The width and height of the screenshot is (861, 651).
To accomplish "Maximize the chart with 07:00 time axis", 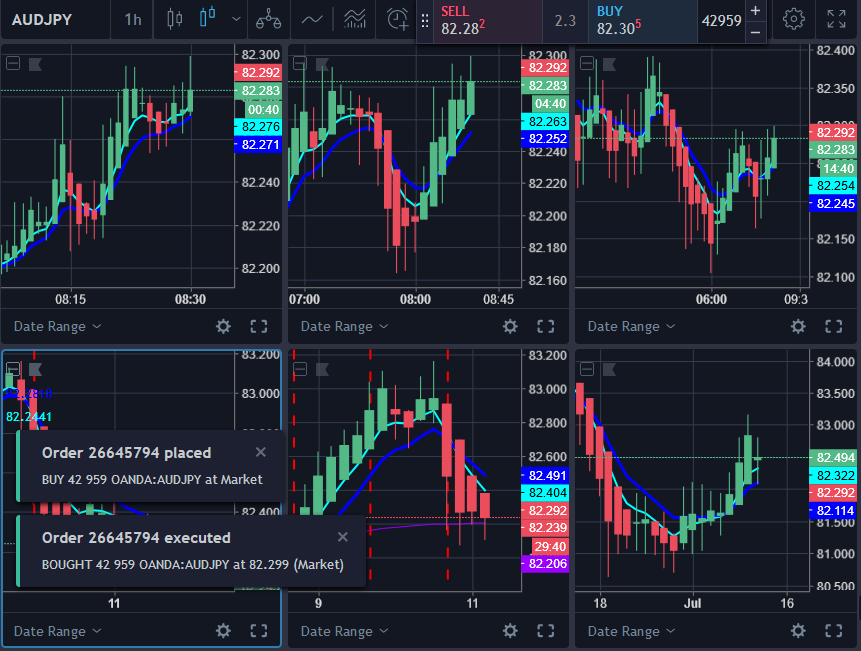I will (545, 326).
